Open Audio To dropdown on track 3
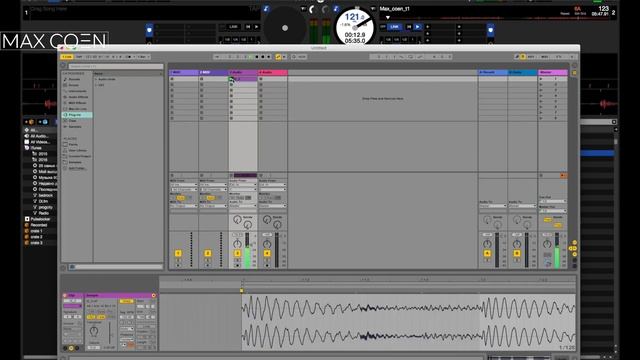 (243, 206)
